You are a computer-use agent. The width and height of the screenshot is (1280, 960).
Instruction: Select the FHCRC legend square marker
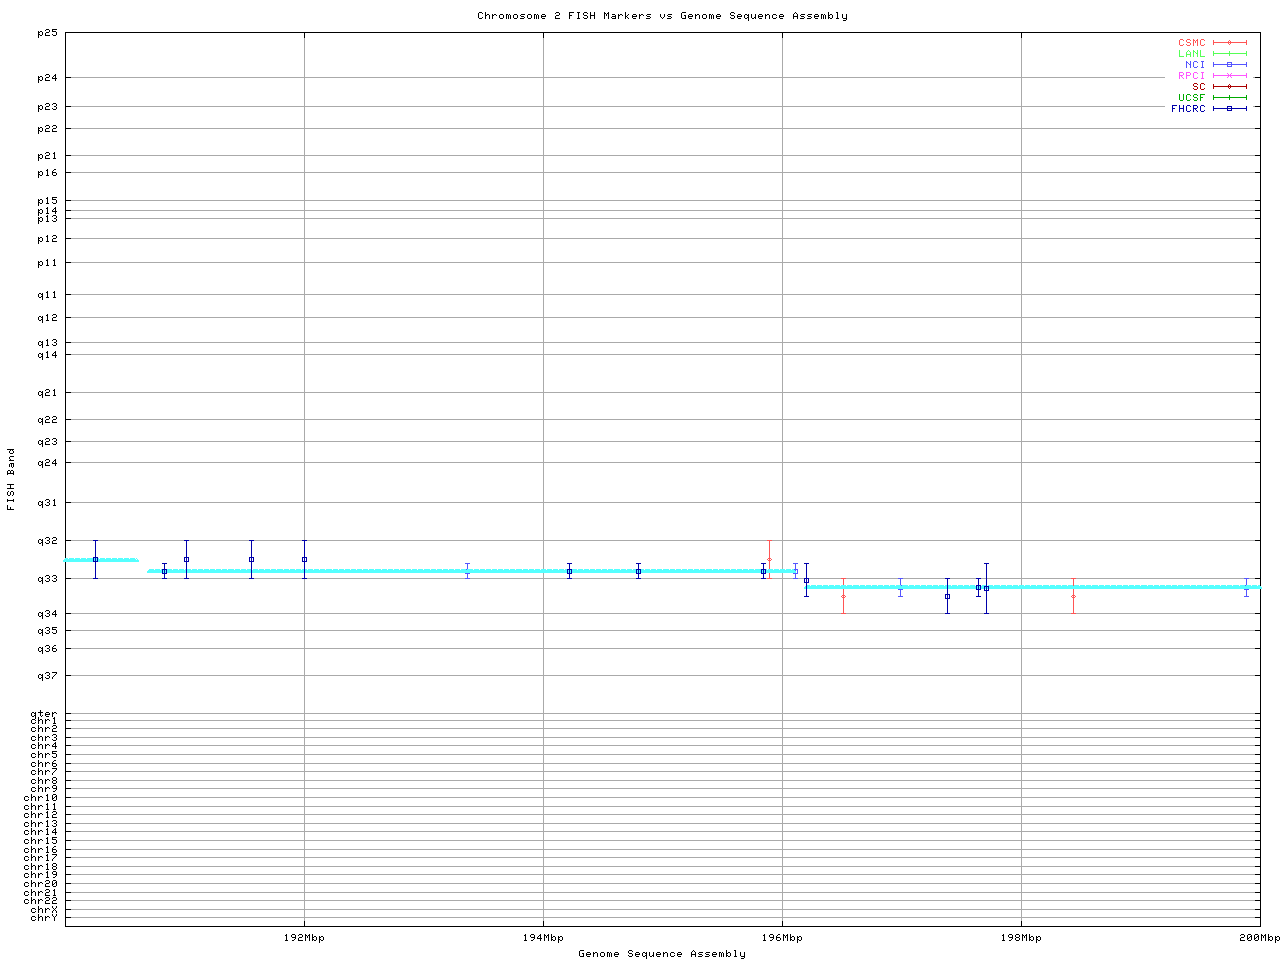[x=1229, y=109]
